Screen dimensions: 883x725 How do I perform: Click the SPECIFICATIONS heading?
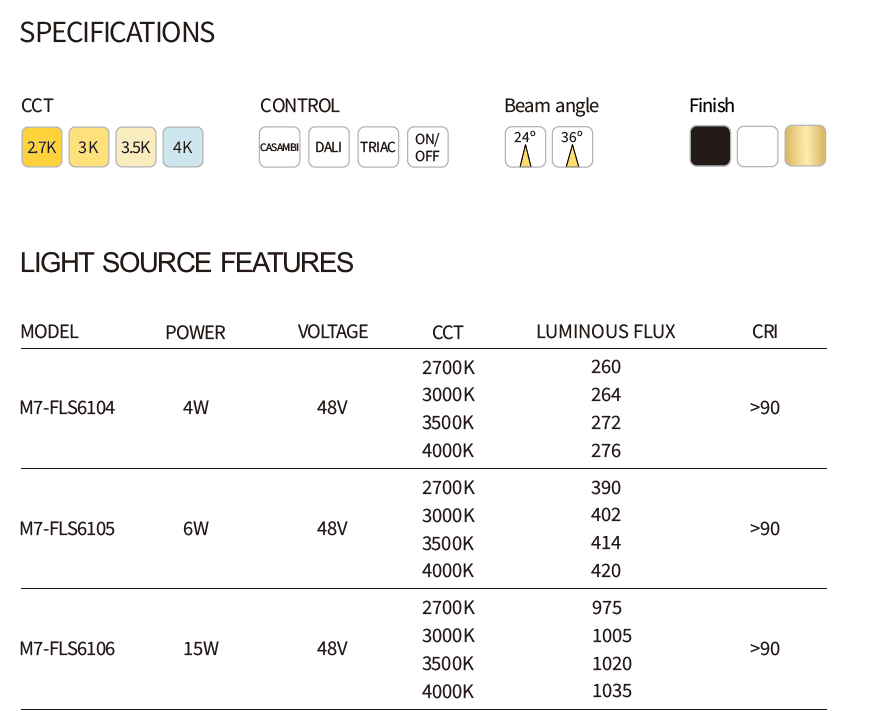click(x=117, y=32)
